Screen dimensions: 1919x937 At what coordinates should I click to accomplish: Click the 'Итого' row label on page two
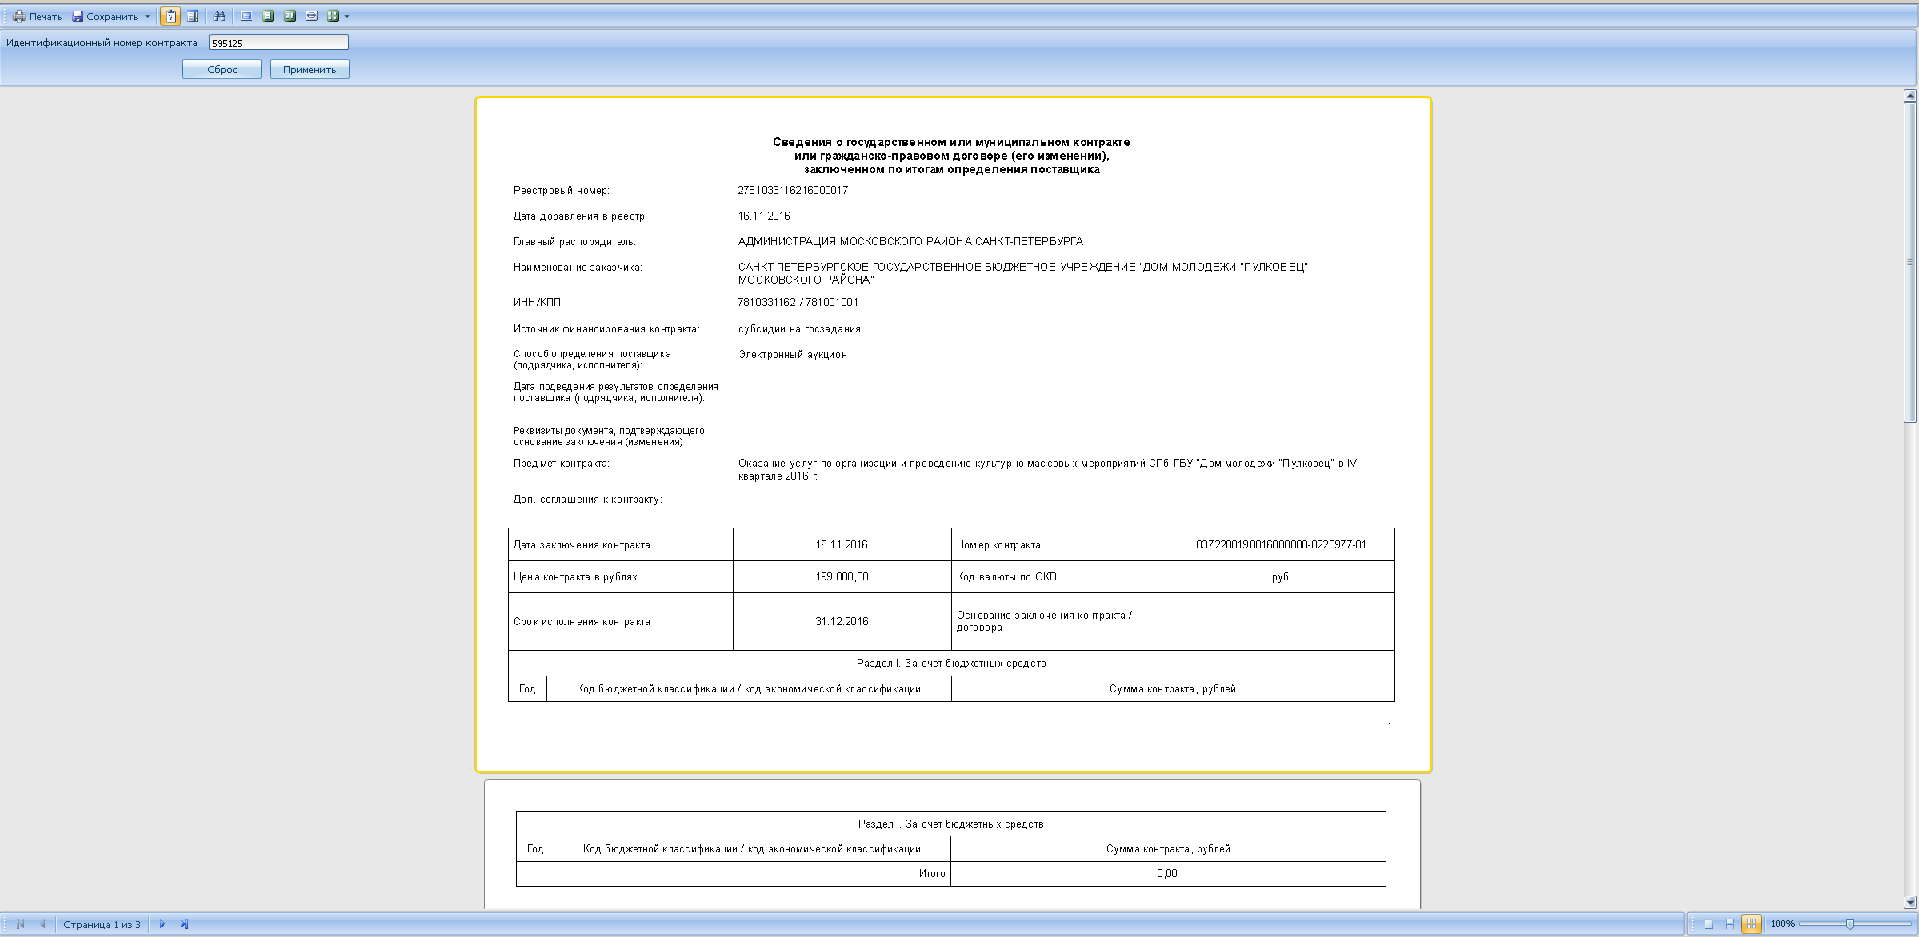point(932,873)
